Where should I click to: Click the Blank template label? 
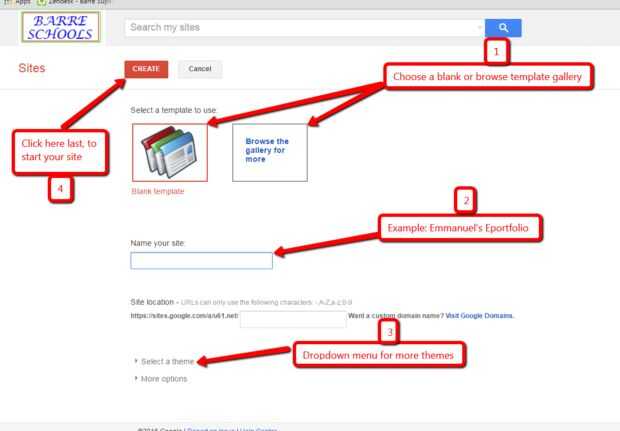[x=158, y=191]
